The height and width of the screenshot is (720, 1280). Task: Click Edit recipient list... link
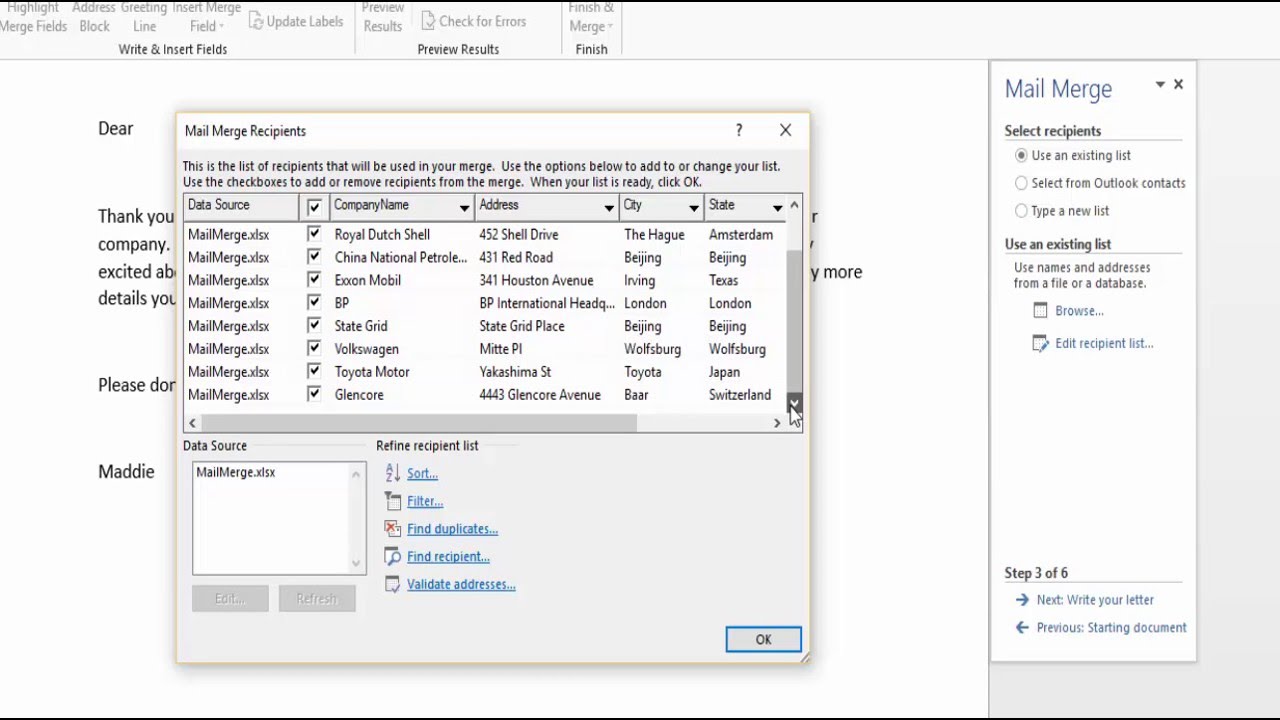[1104, 343]
